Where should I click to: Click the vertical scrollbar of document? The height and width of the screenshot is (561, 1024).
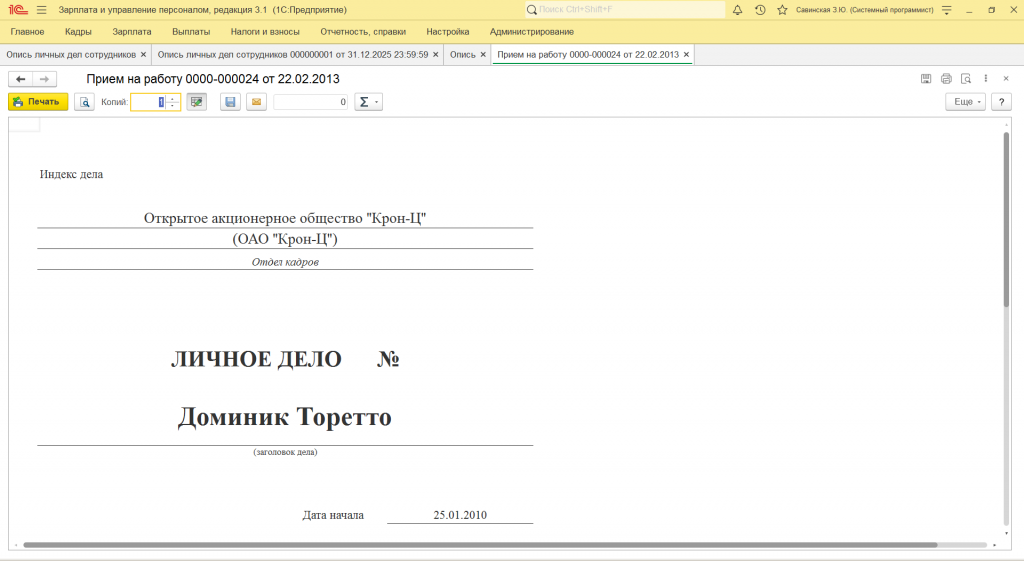1006,219
